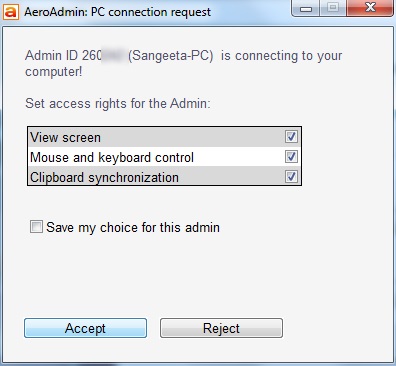Viewport: 396px width, 366px height.
Task: Click the blurred Admin ID number
Action: click(x=105, y=55)
